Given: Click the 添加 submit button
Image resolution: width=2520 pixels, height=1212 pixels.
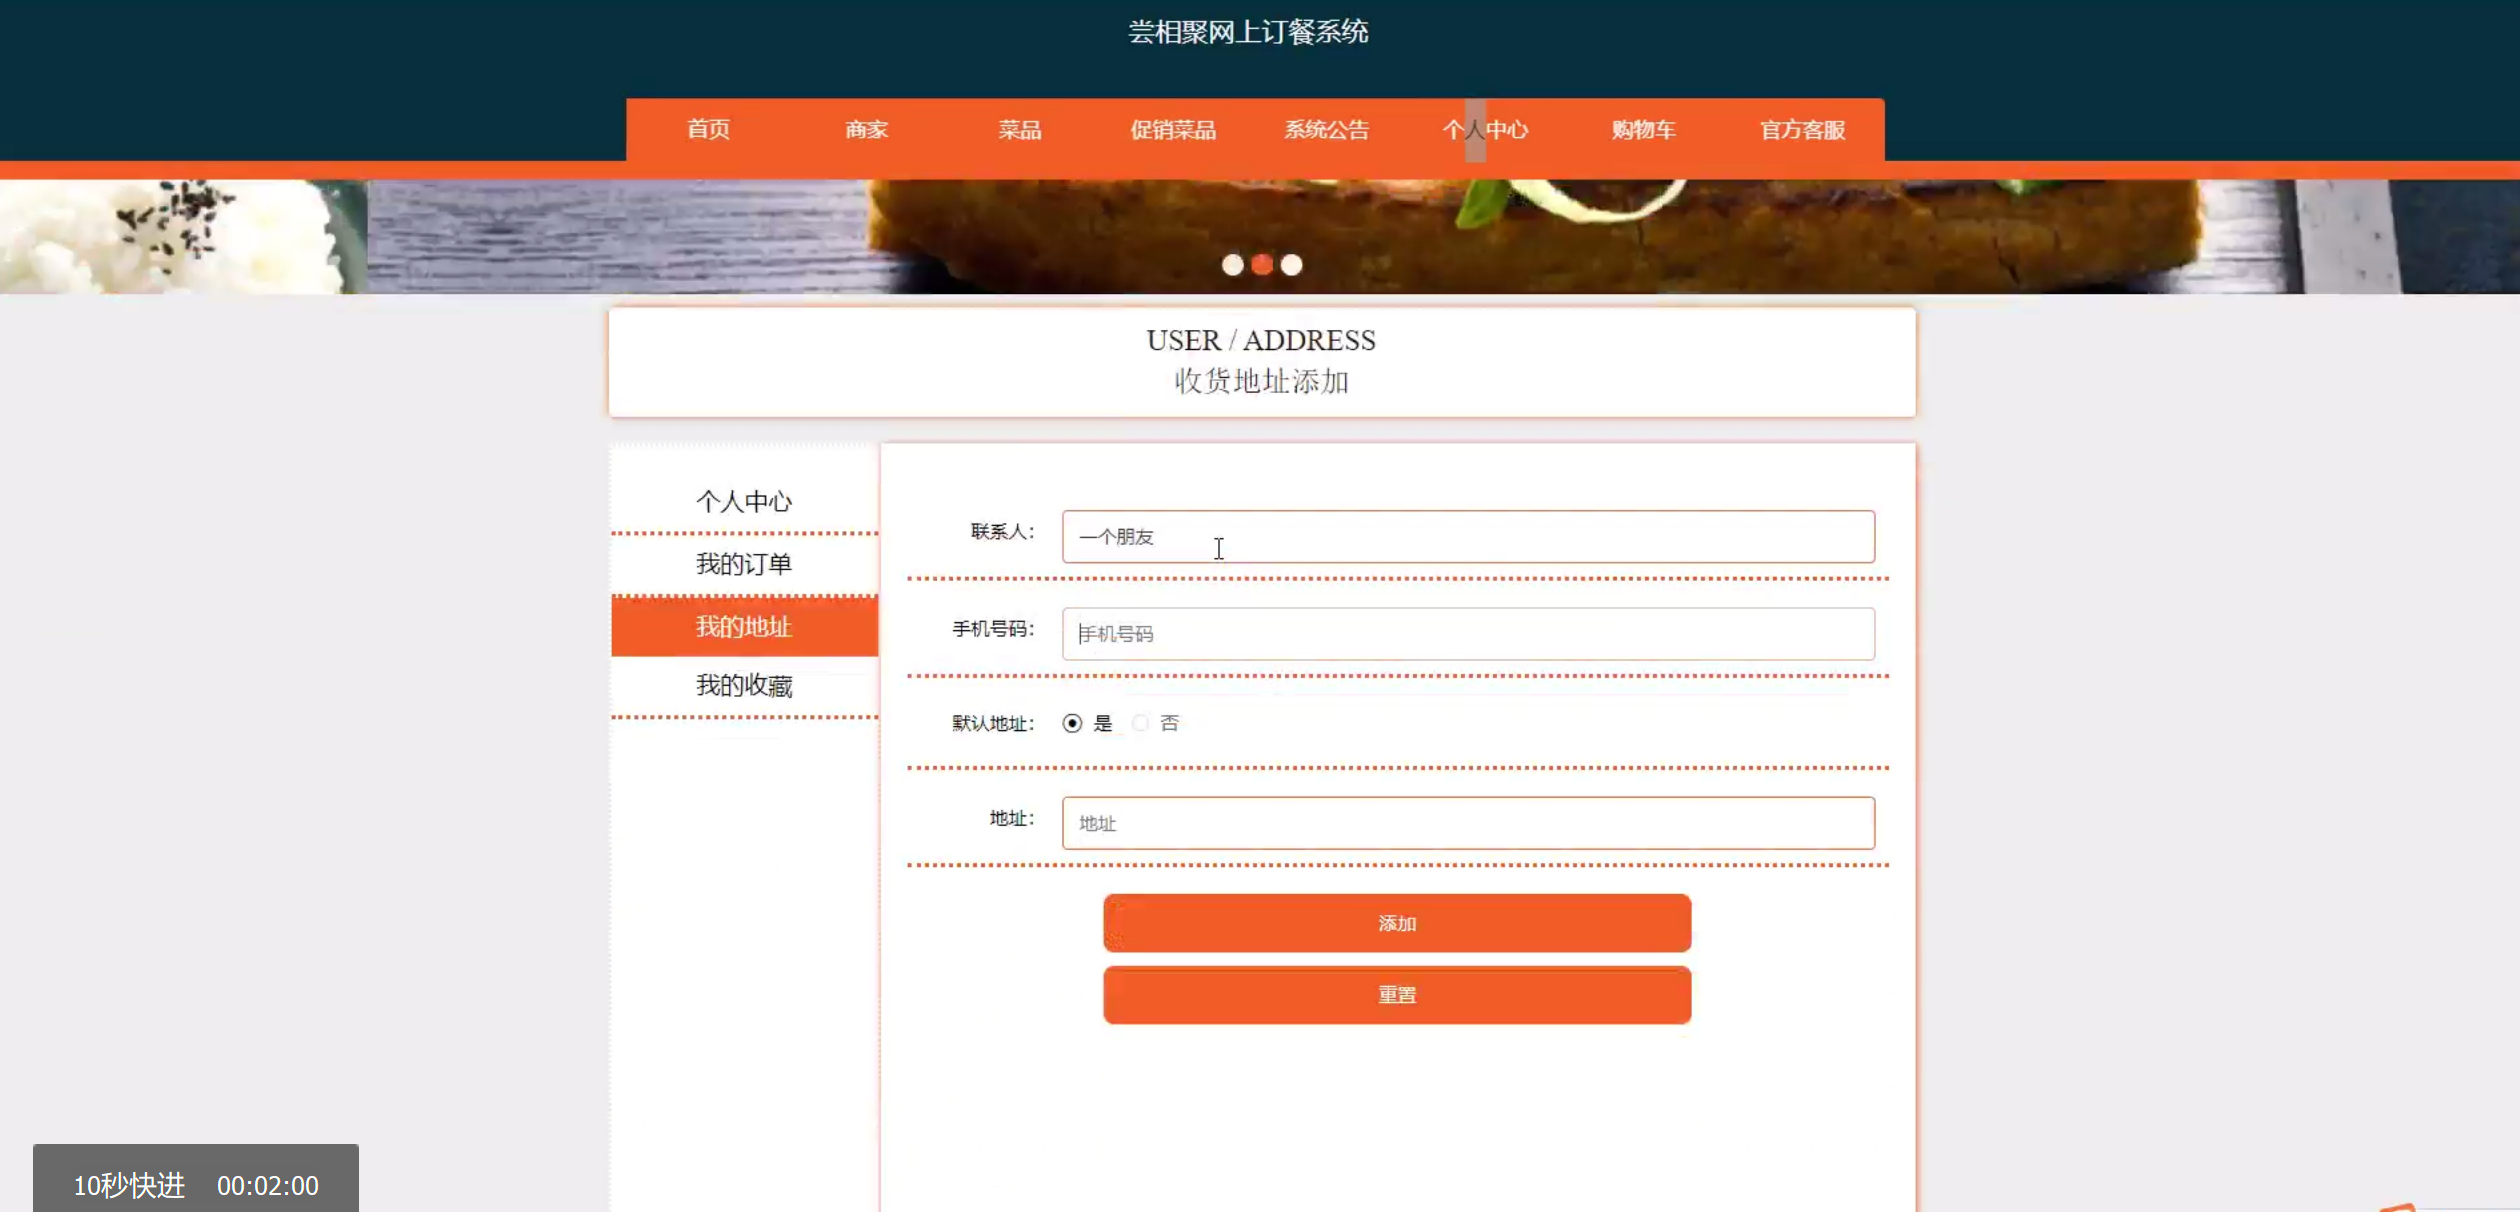Looking at the screenshot, I should tap(1397, 923).
